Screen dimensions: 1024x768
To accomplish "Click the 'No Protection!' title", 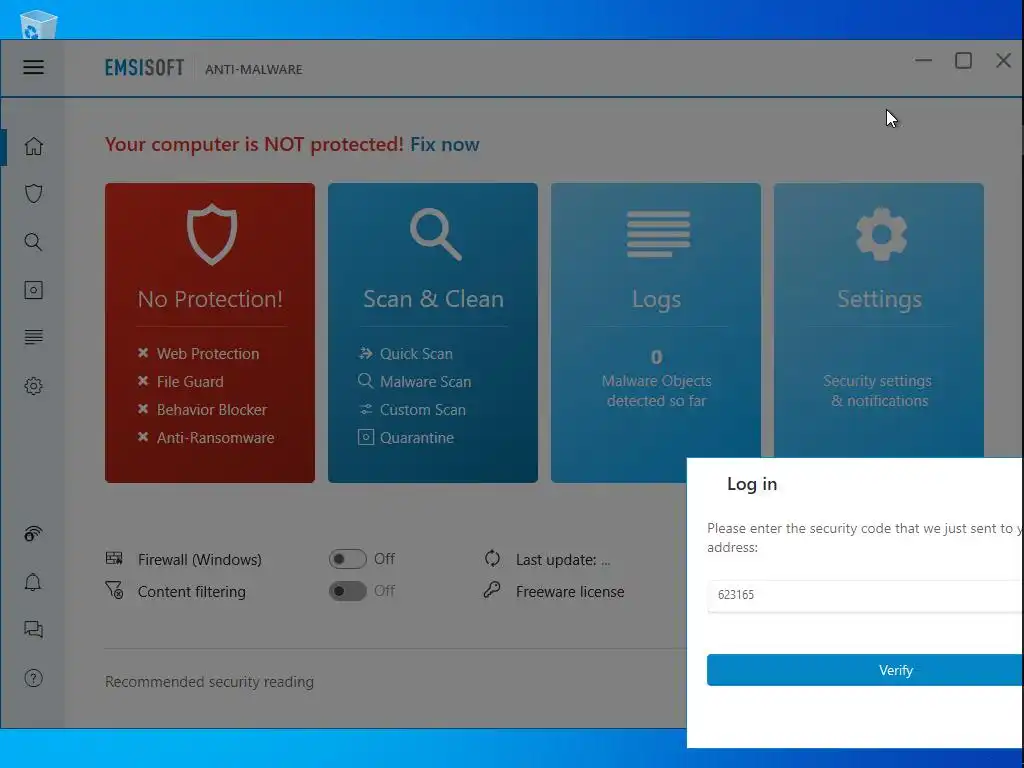I will point(210,299).
